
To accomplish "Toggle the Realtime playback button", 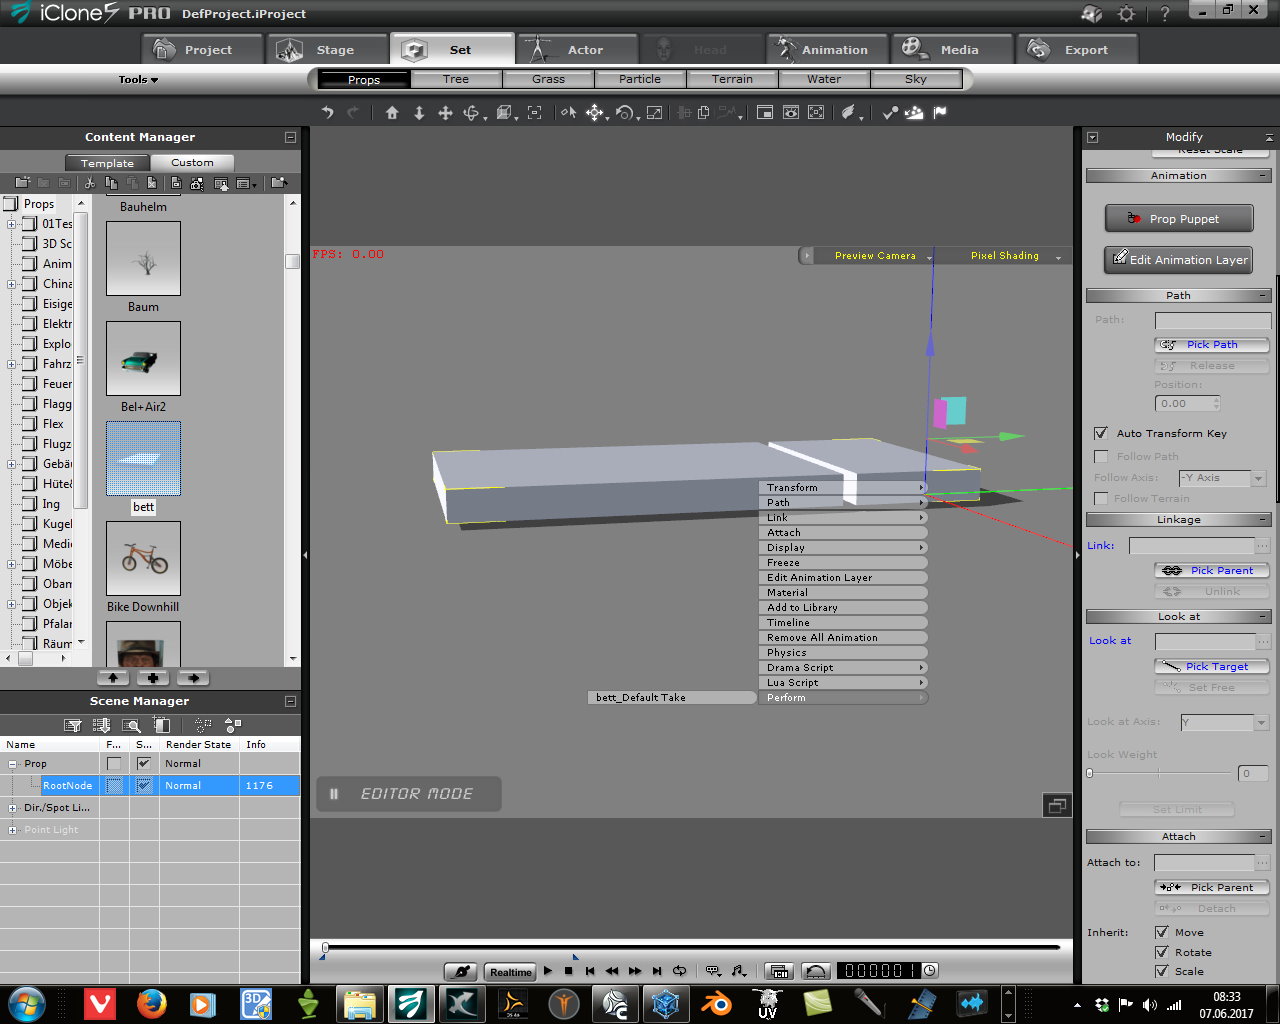I will tap(510, 972).
